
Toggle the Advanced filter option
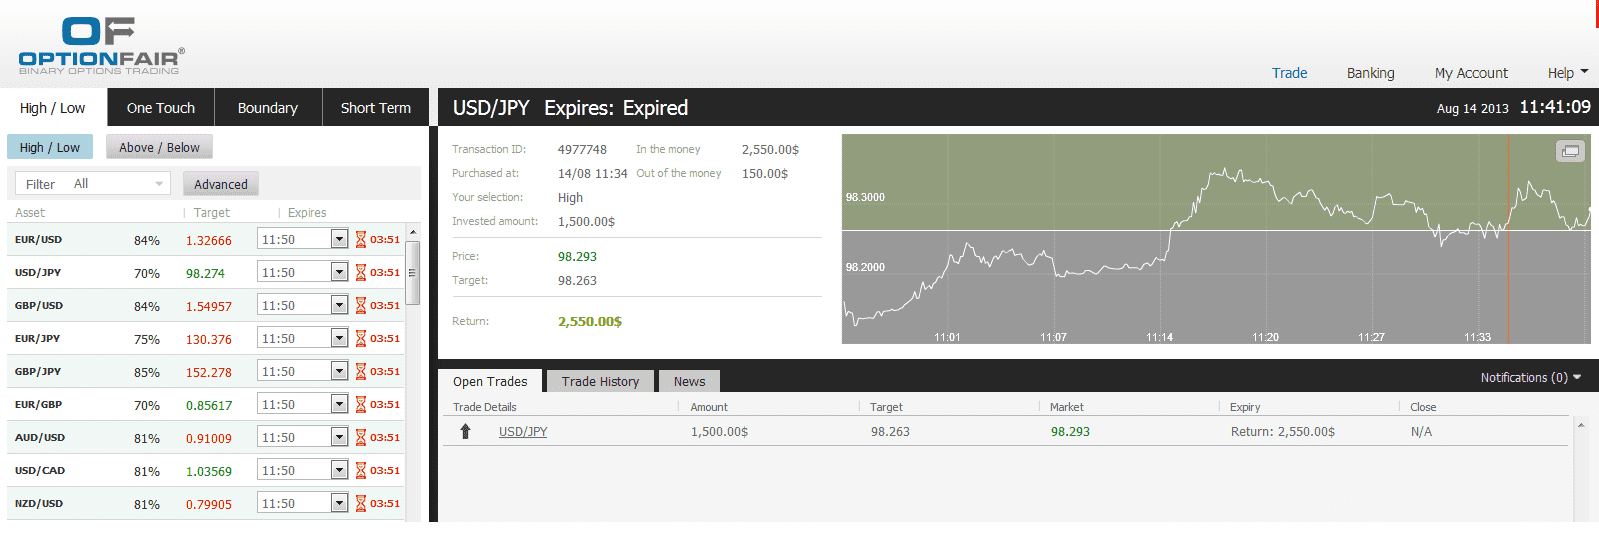[221, 184]
